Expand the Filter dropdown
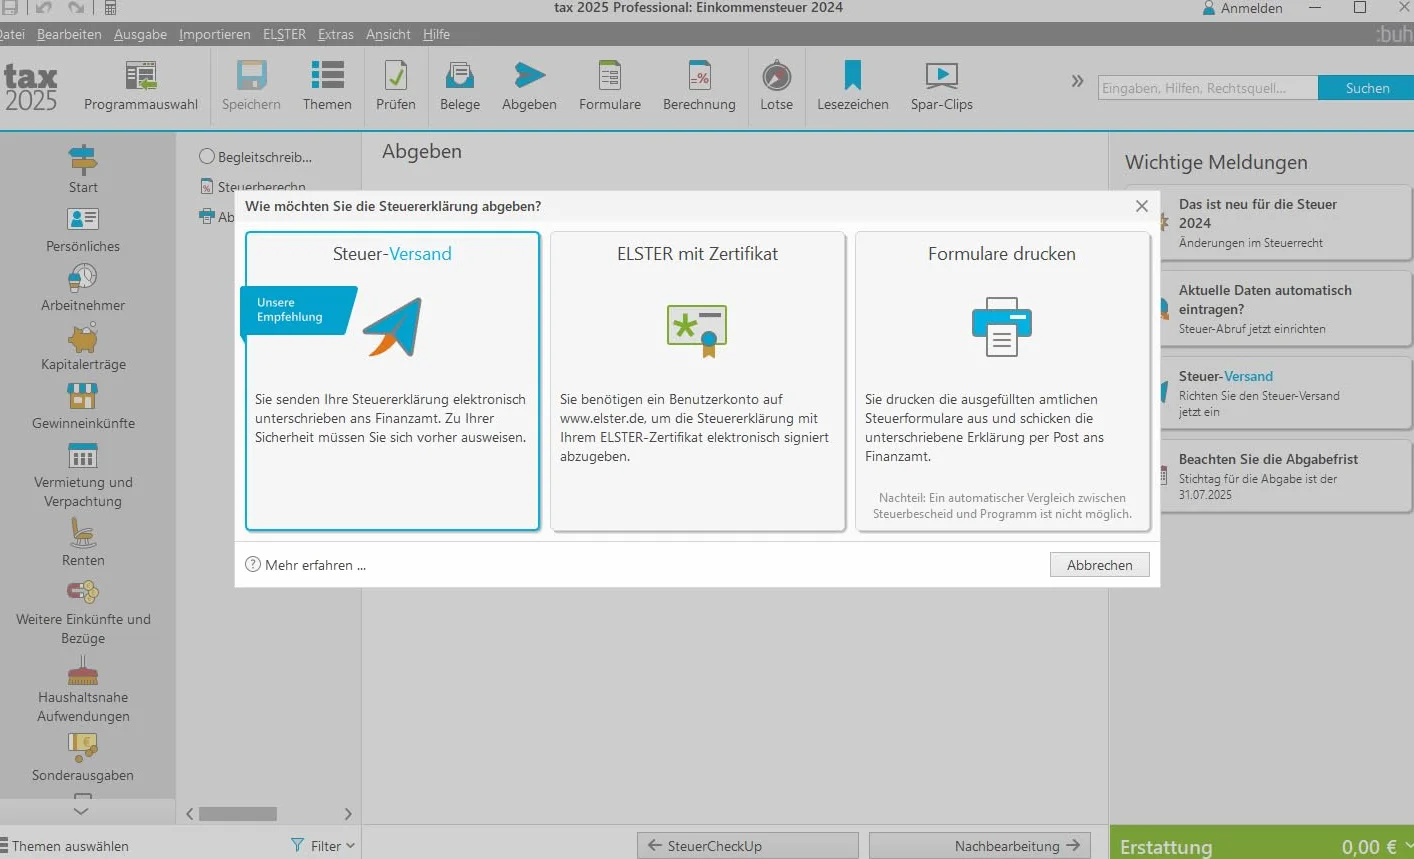 point(323,846)
